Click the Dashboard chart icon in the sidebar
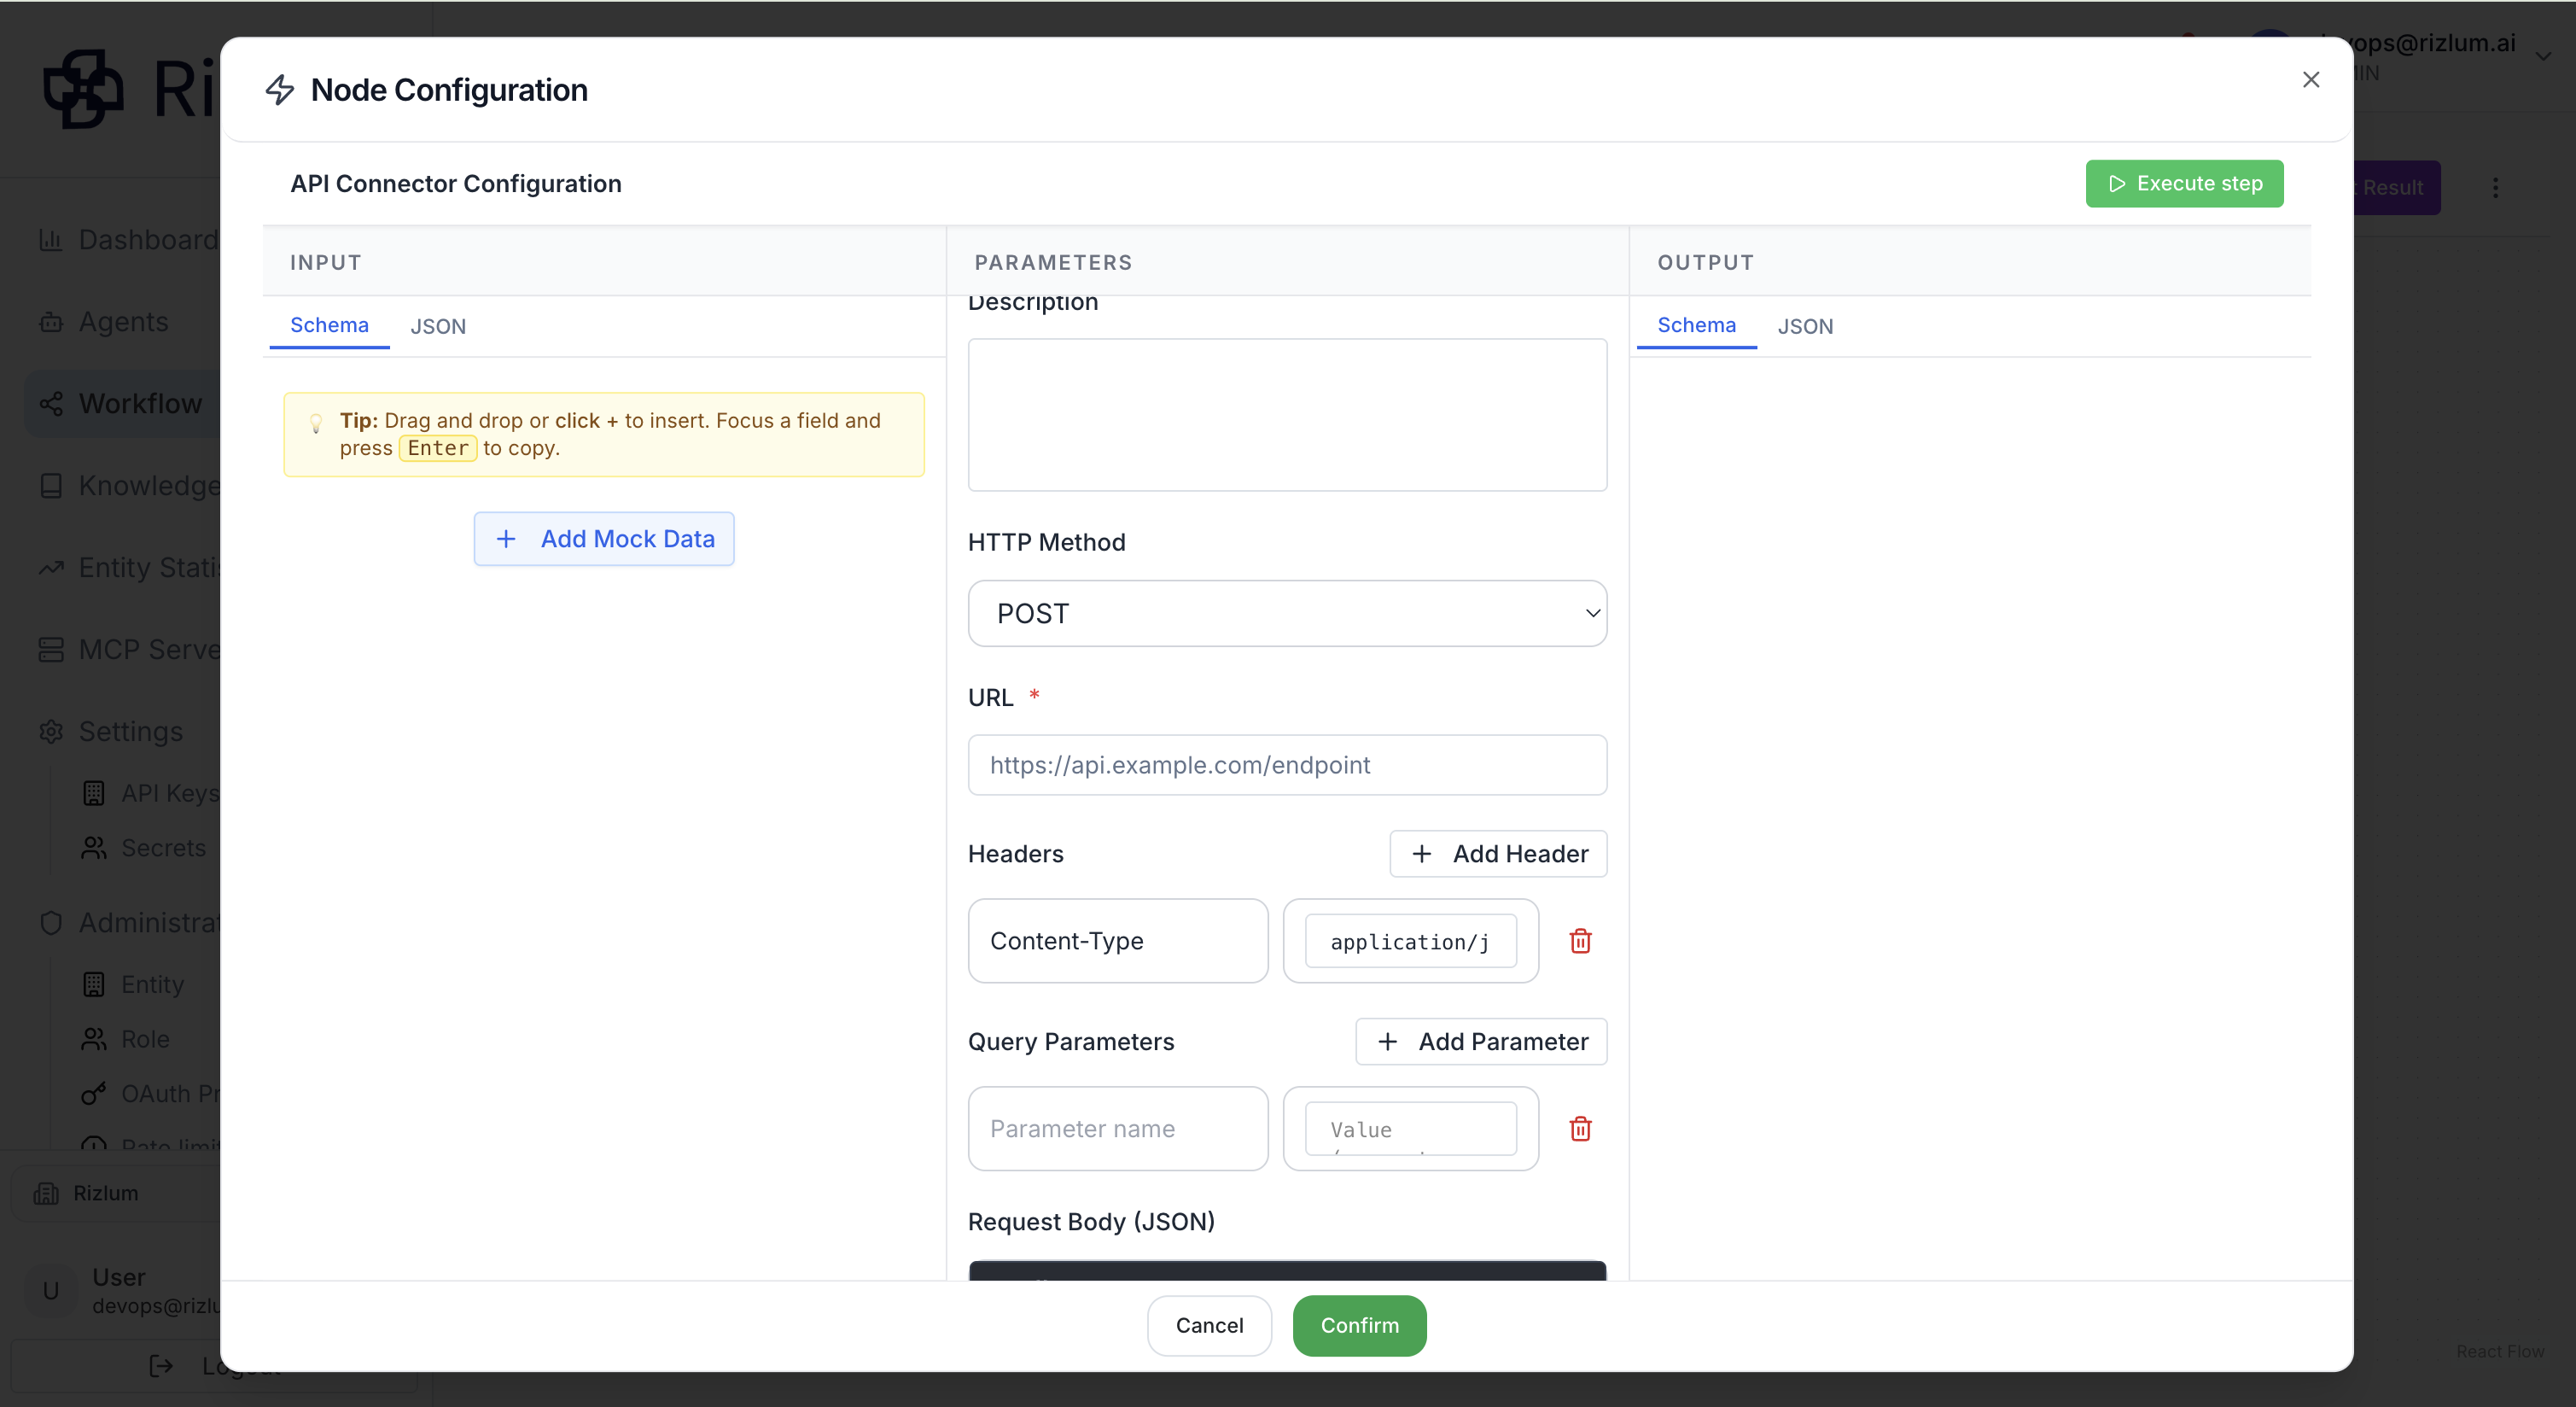The image size is (2576, 1407). click(51, 240)
